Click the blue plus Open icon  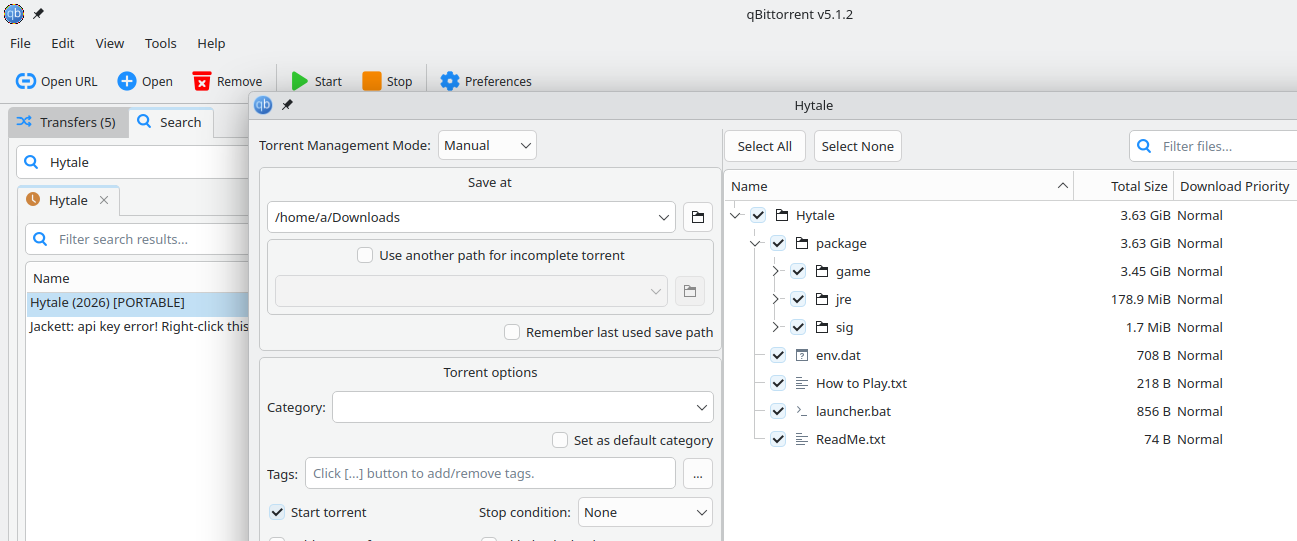point(127,81)
